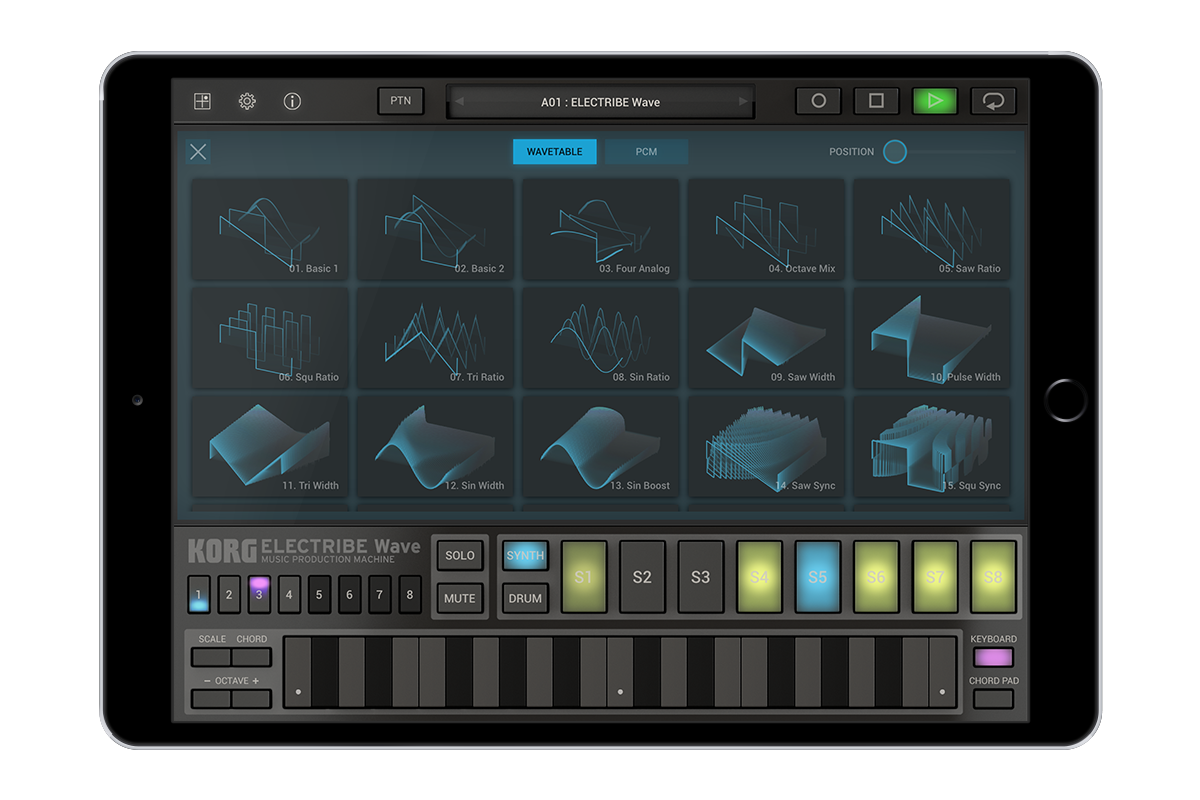Tap synth pad S1

[x=584, y=577]
